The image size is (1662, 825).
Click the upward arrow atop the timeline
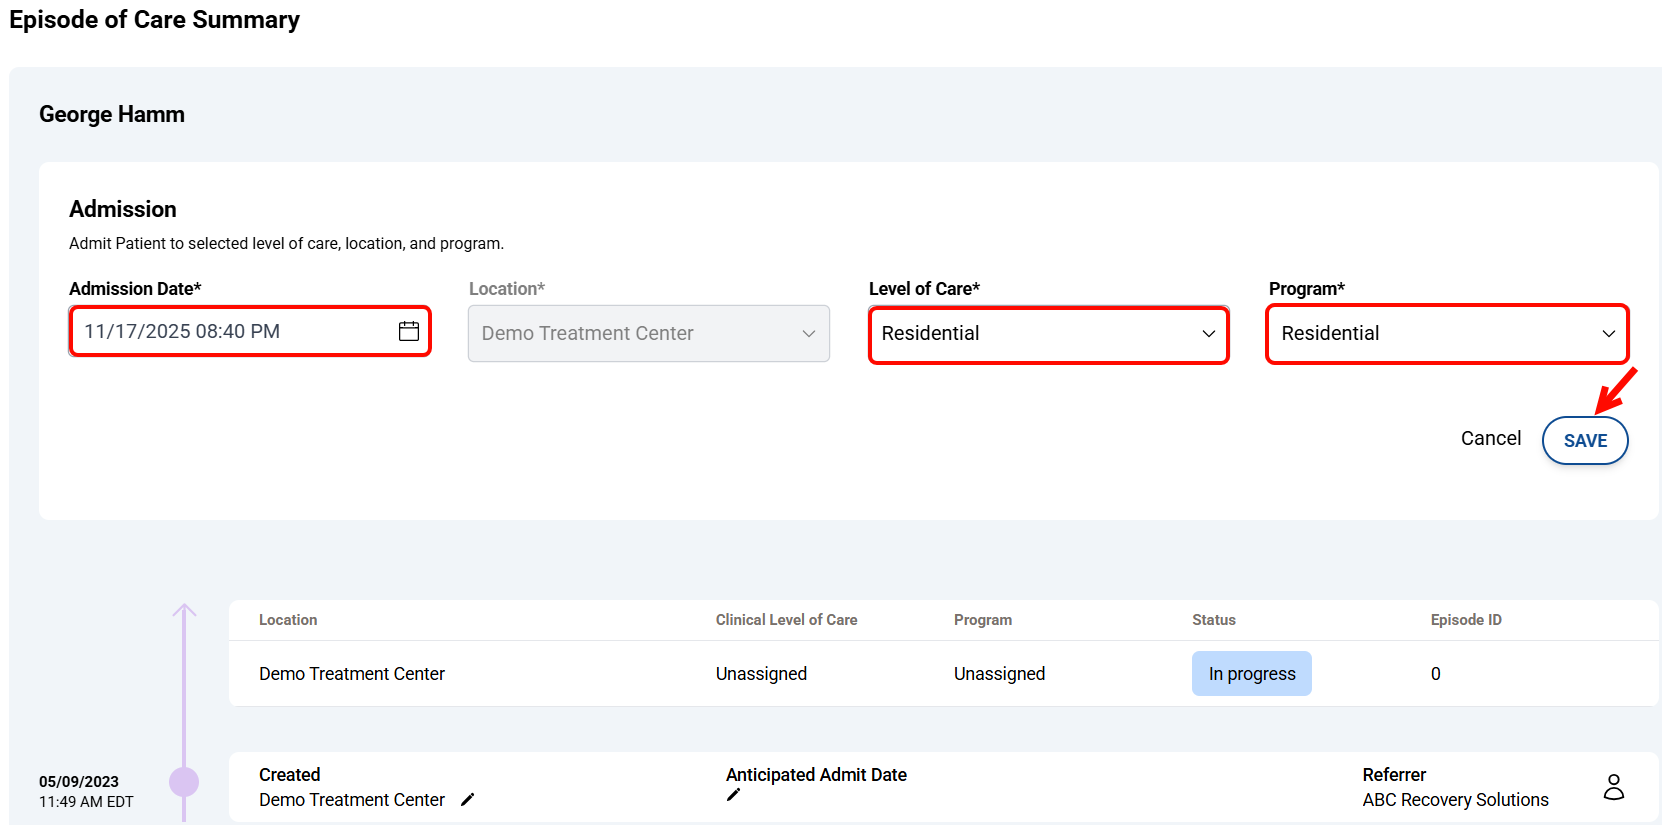coord(184,611)
